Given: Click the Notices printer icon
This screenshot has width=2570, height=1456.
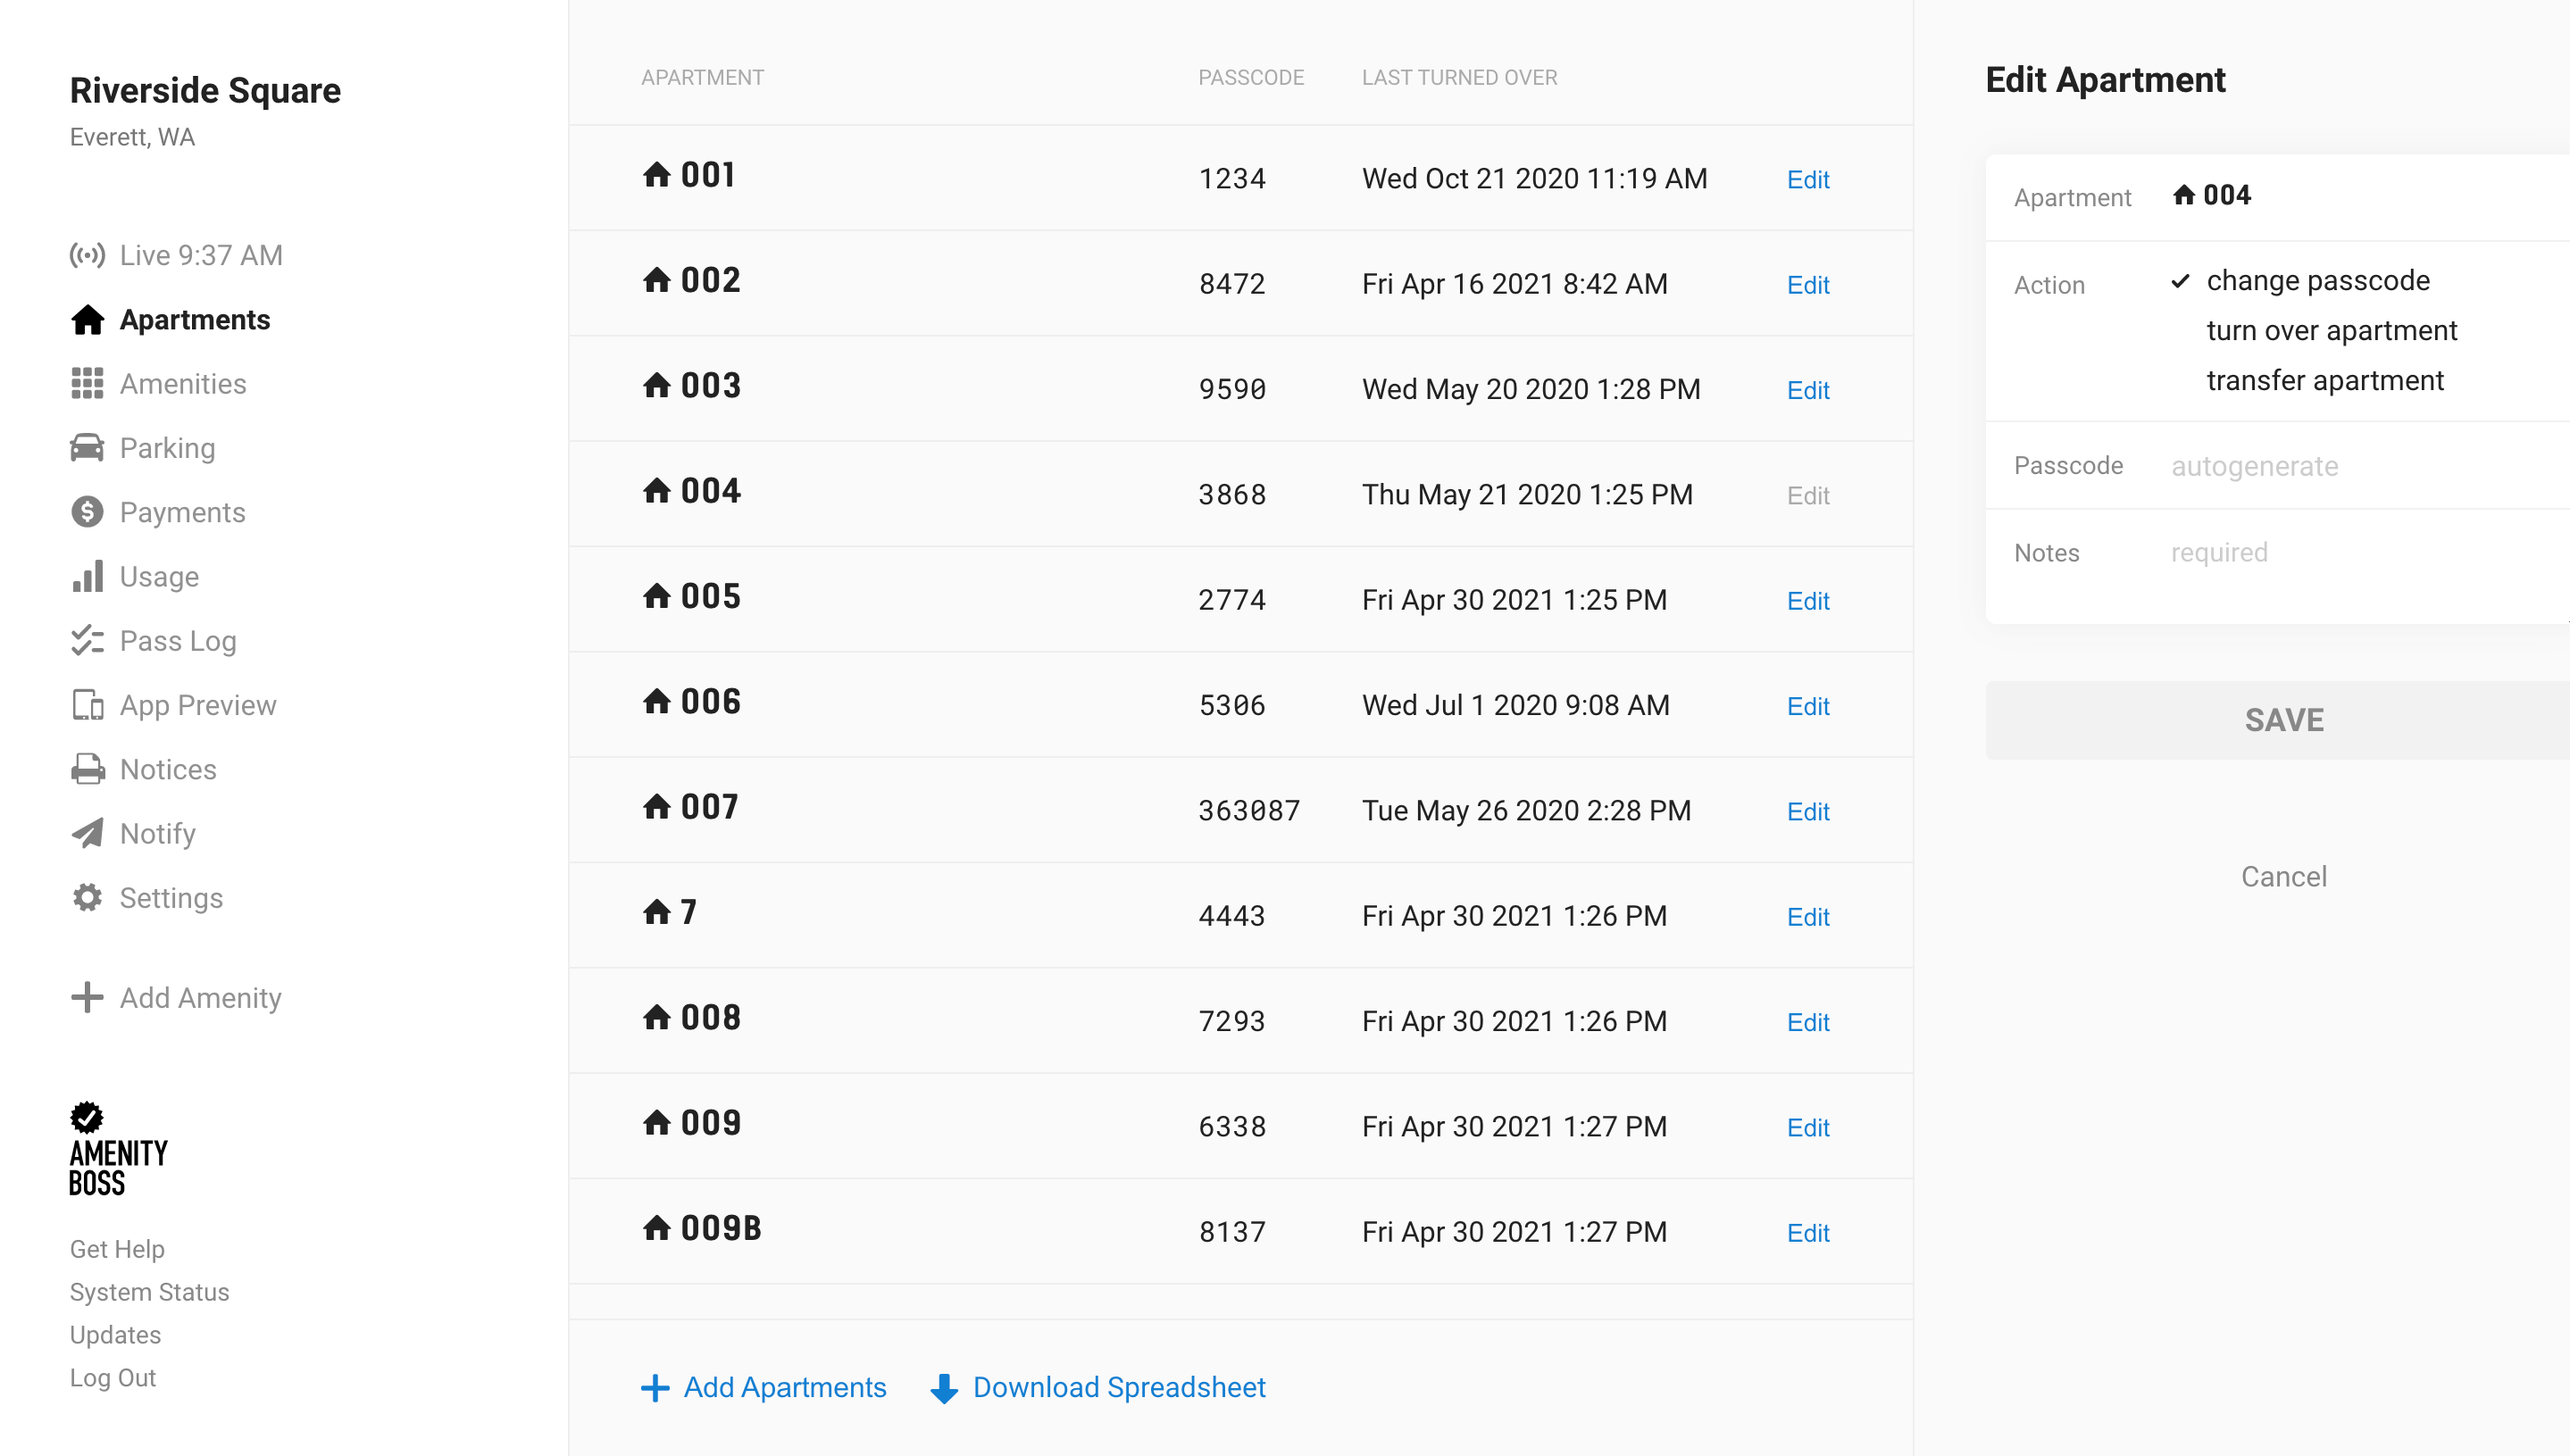Looking at the screenshot, I should pos(87,769).
